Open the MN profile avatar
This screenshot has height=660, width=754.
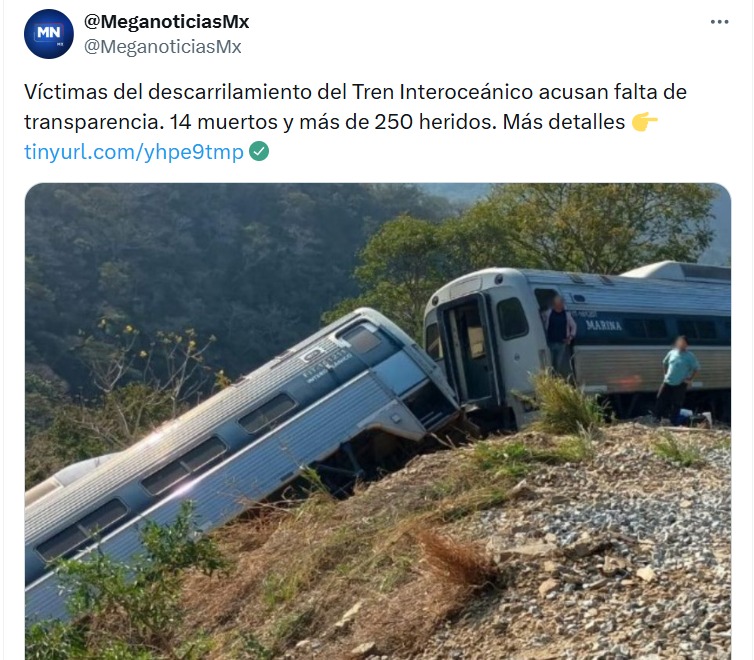[49, 34]
